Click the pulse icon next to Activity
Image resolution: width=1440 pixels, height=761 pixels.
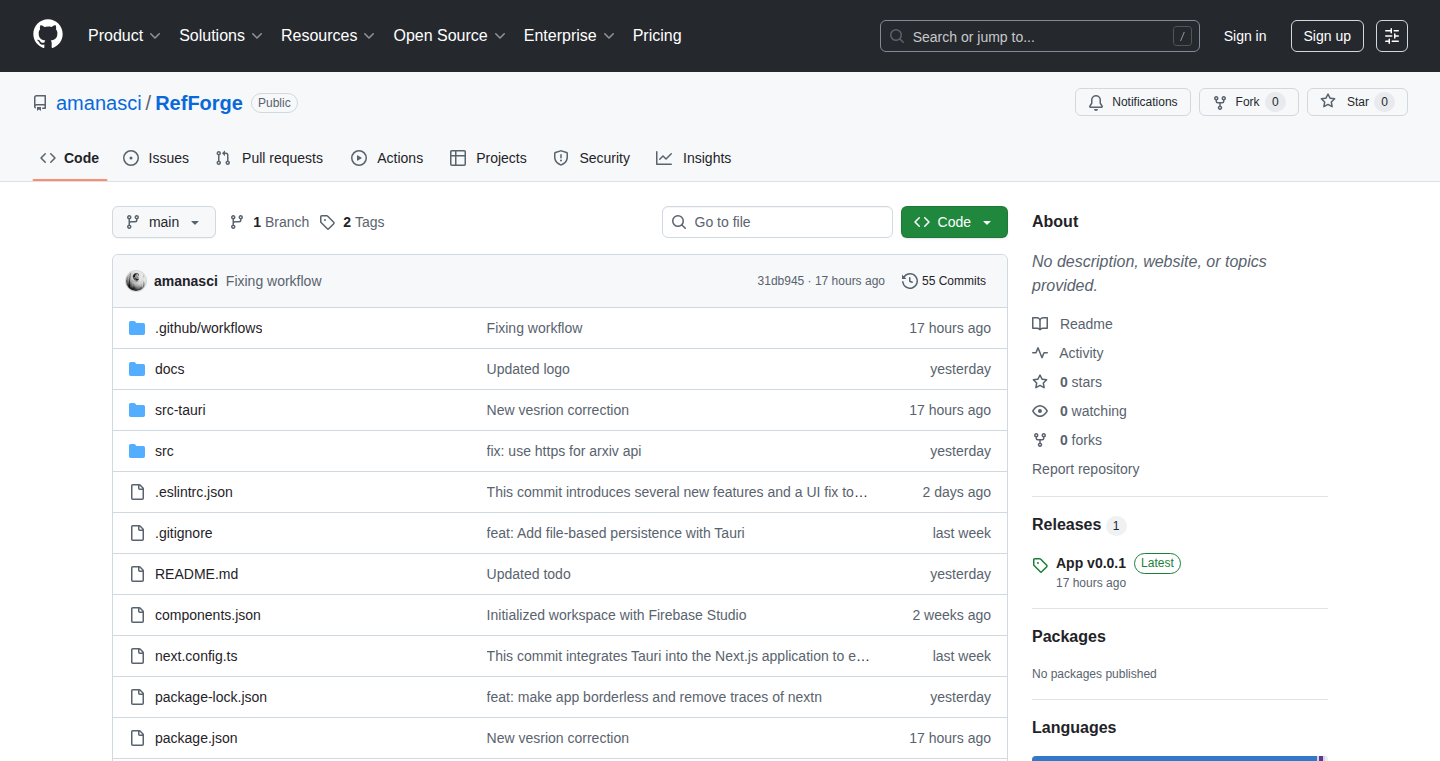tap(1040, 353)
